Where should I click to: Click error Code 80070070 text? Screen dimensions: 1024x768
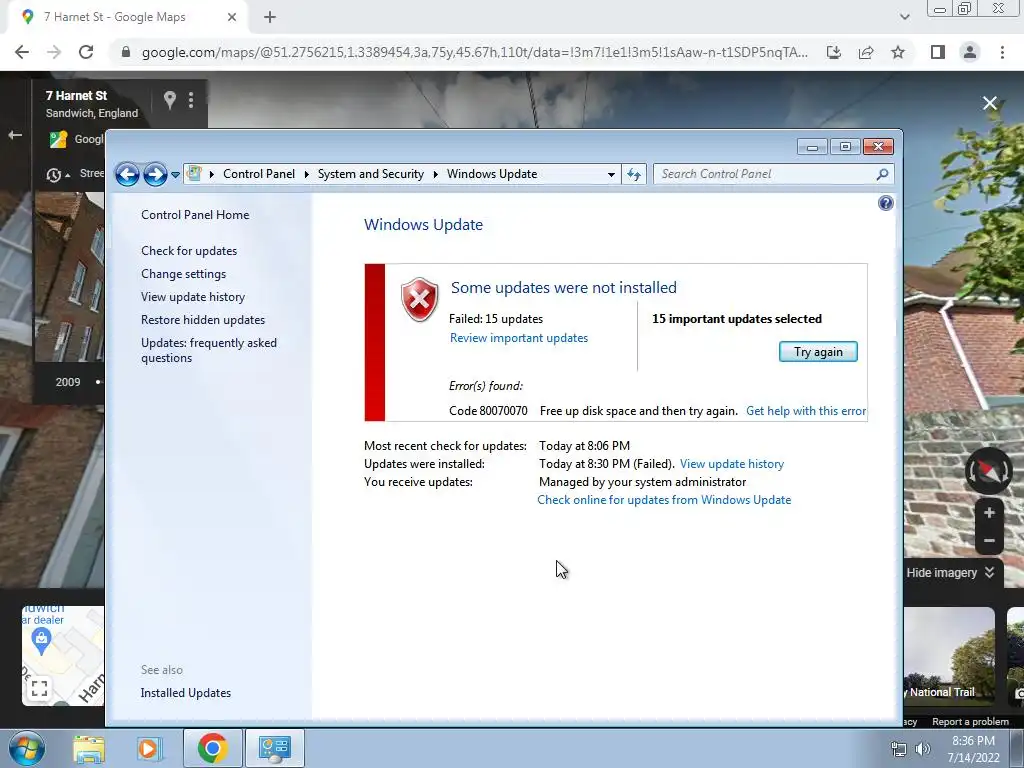tap(488, 411)
